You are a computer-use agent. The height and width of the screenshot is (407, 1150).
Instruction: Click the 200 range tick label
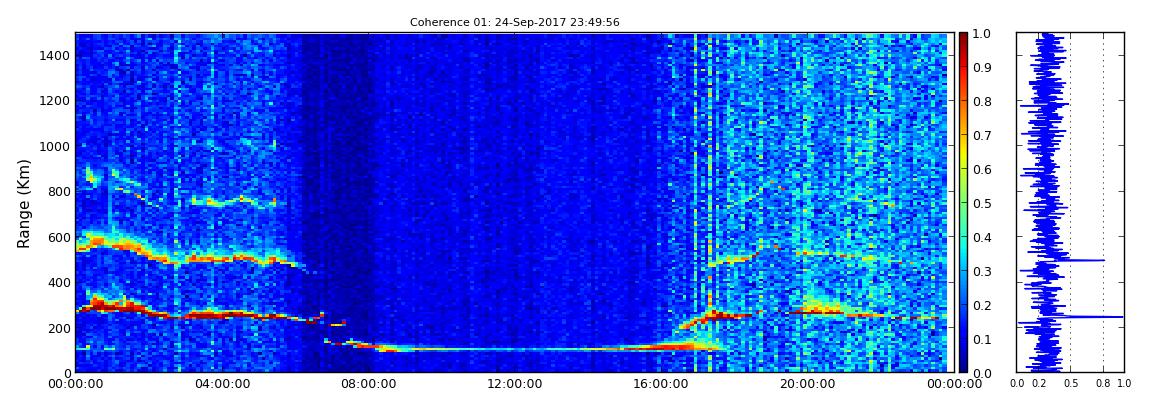pos(59,329)
